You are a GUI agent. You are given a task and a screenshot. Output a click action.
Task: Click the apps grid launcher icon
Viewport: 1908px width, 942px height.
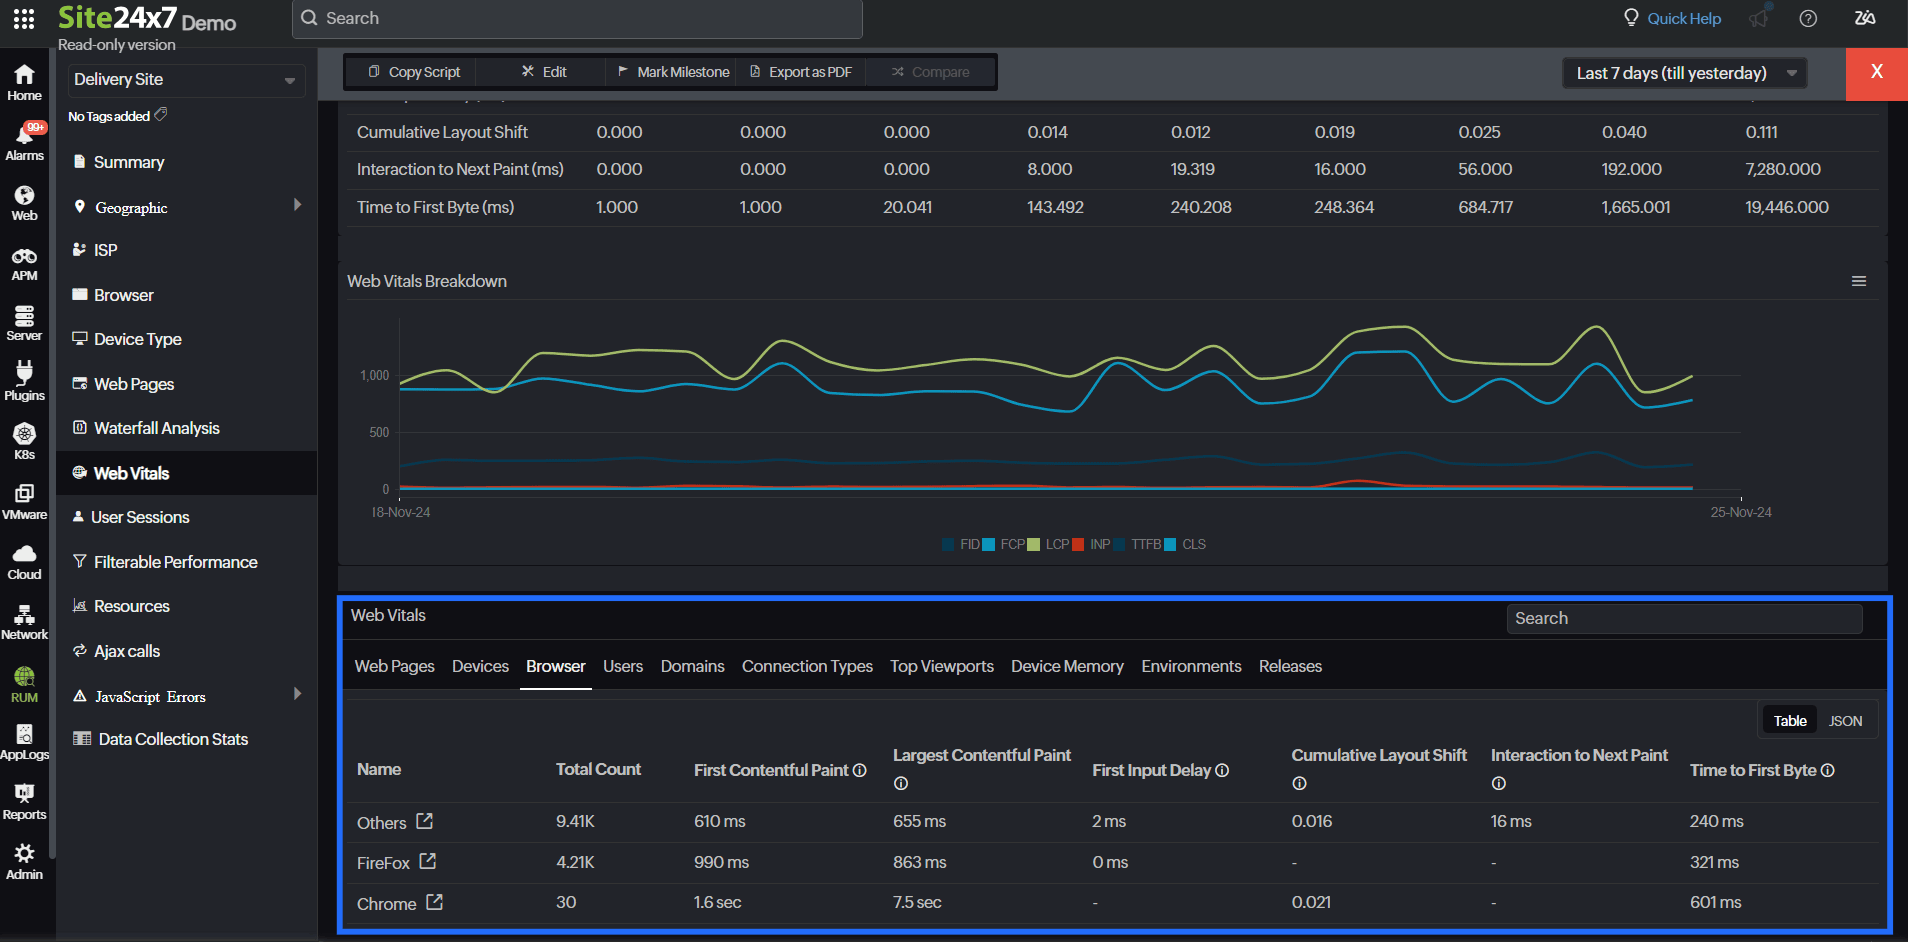[24, 18]
